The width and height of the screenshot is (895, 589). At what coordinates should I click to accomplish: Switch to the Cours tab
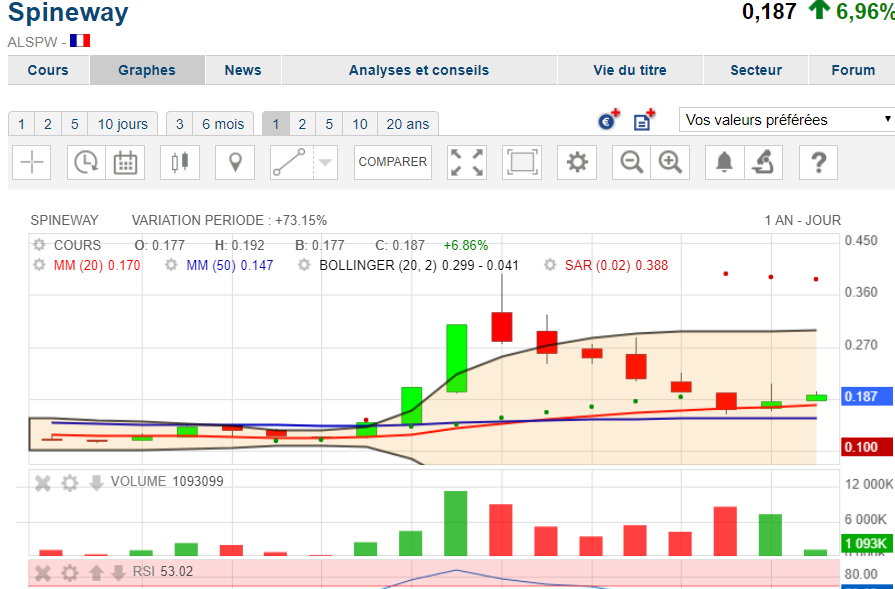pyautogui.click(x=48, y=70)
